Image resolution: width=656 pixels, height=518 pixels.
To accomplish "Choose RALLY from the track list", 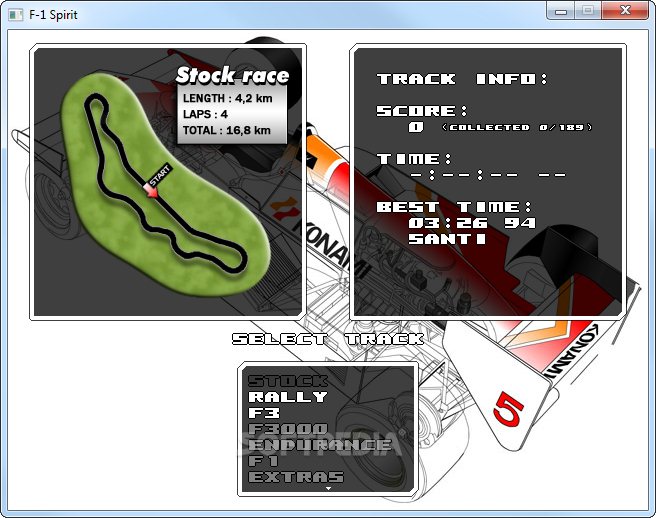I will pos(288,397).
